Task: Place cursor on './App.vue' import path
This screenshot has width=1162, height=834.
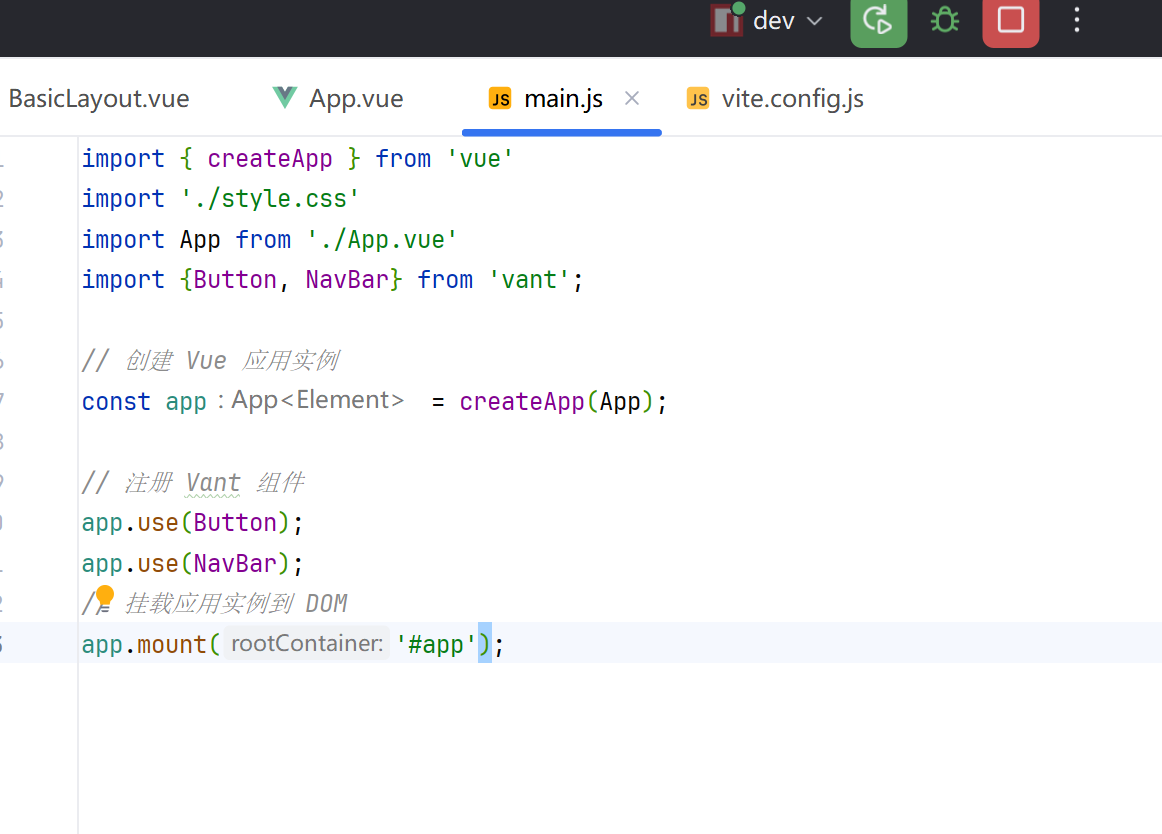Action: coord(382,240)
